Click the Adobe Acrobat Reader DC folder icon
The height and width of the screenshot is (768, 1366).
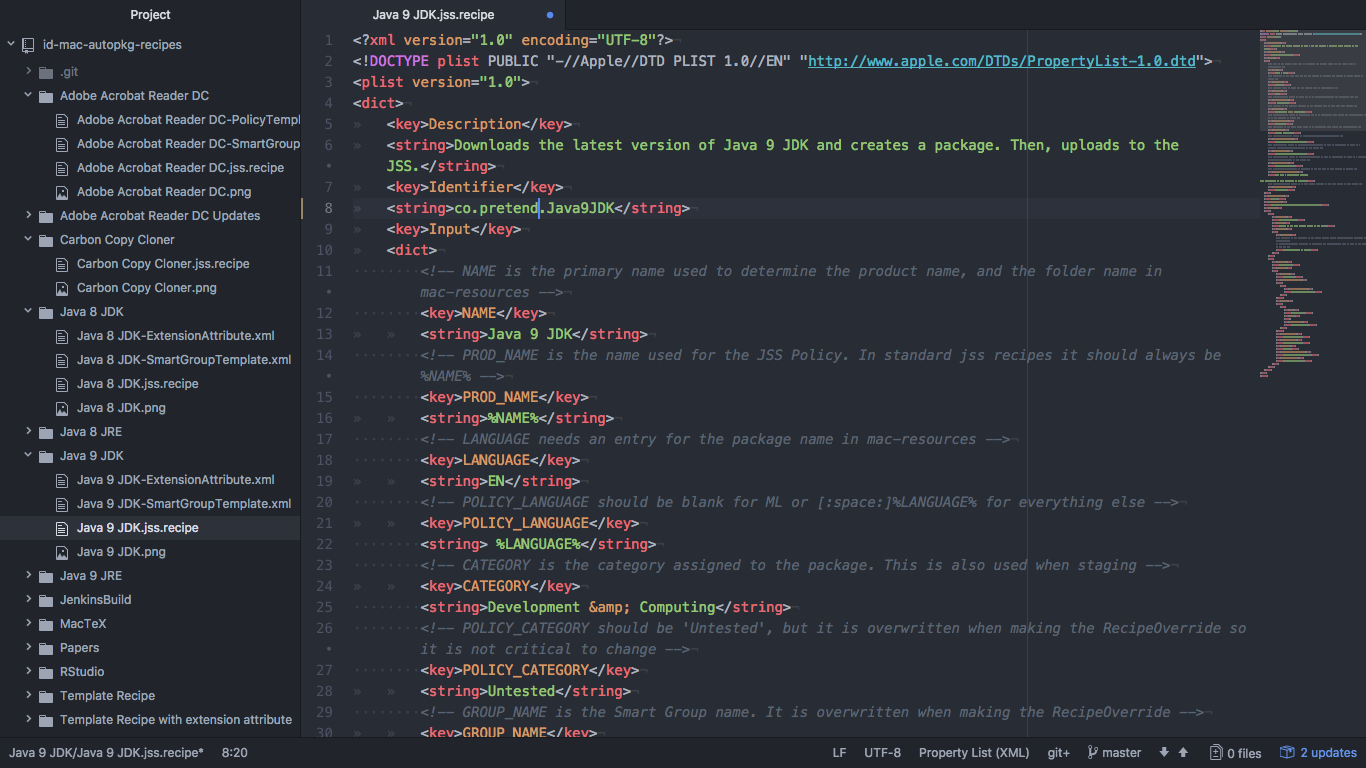tap(45, 96)
